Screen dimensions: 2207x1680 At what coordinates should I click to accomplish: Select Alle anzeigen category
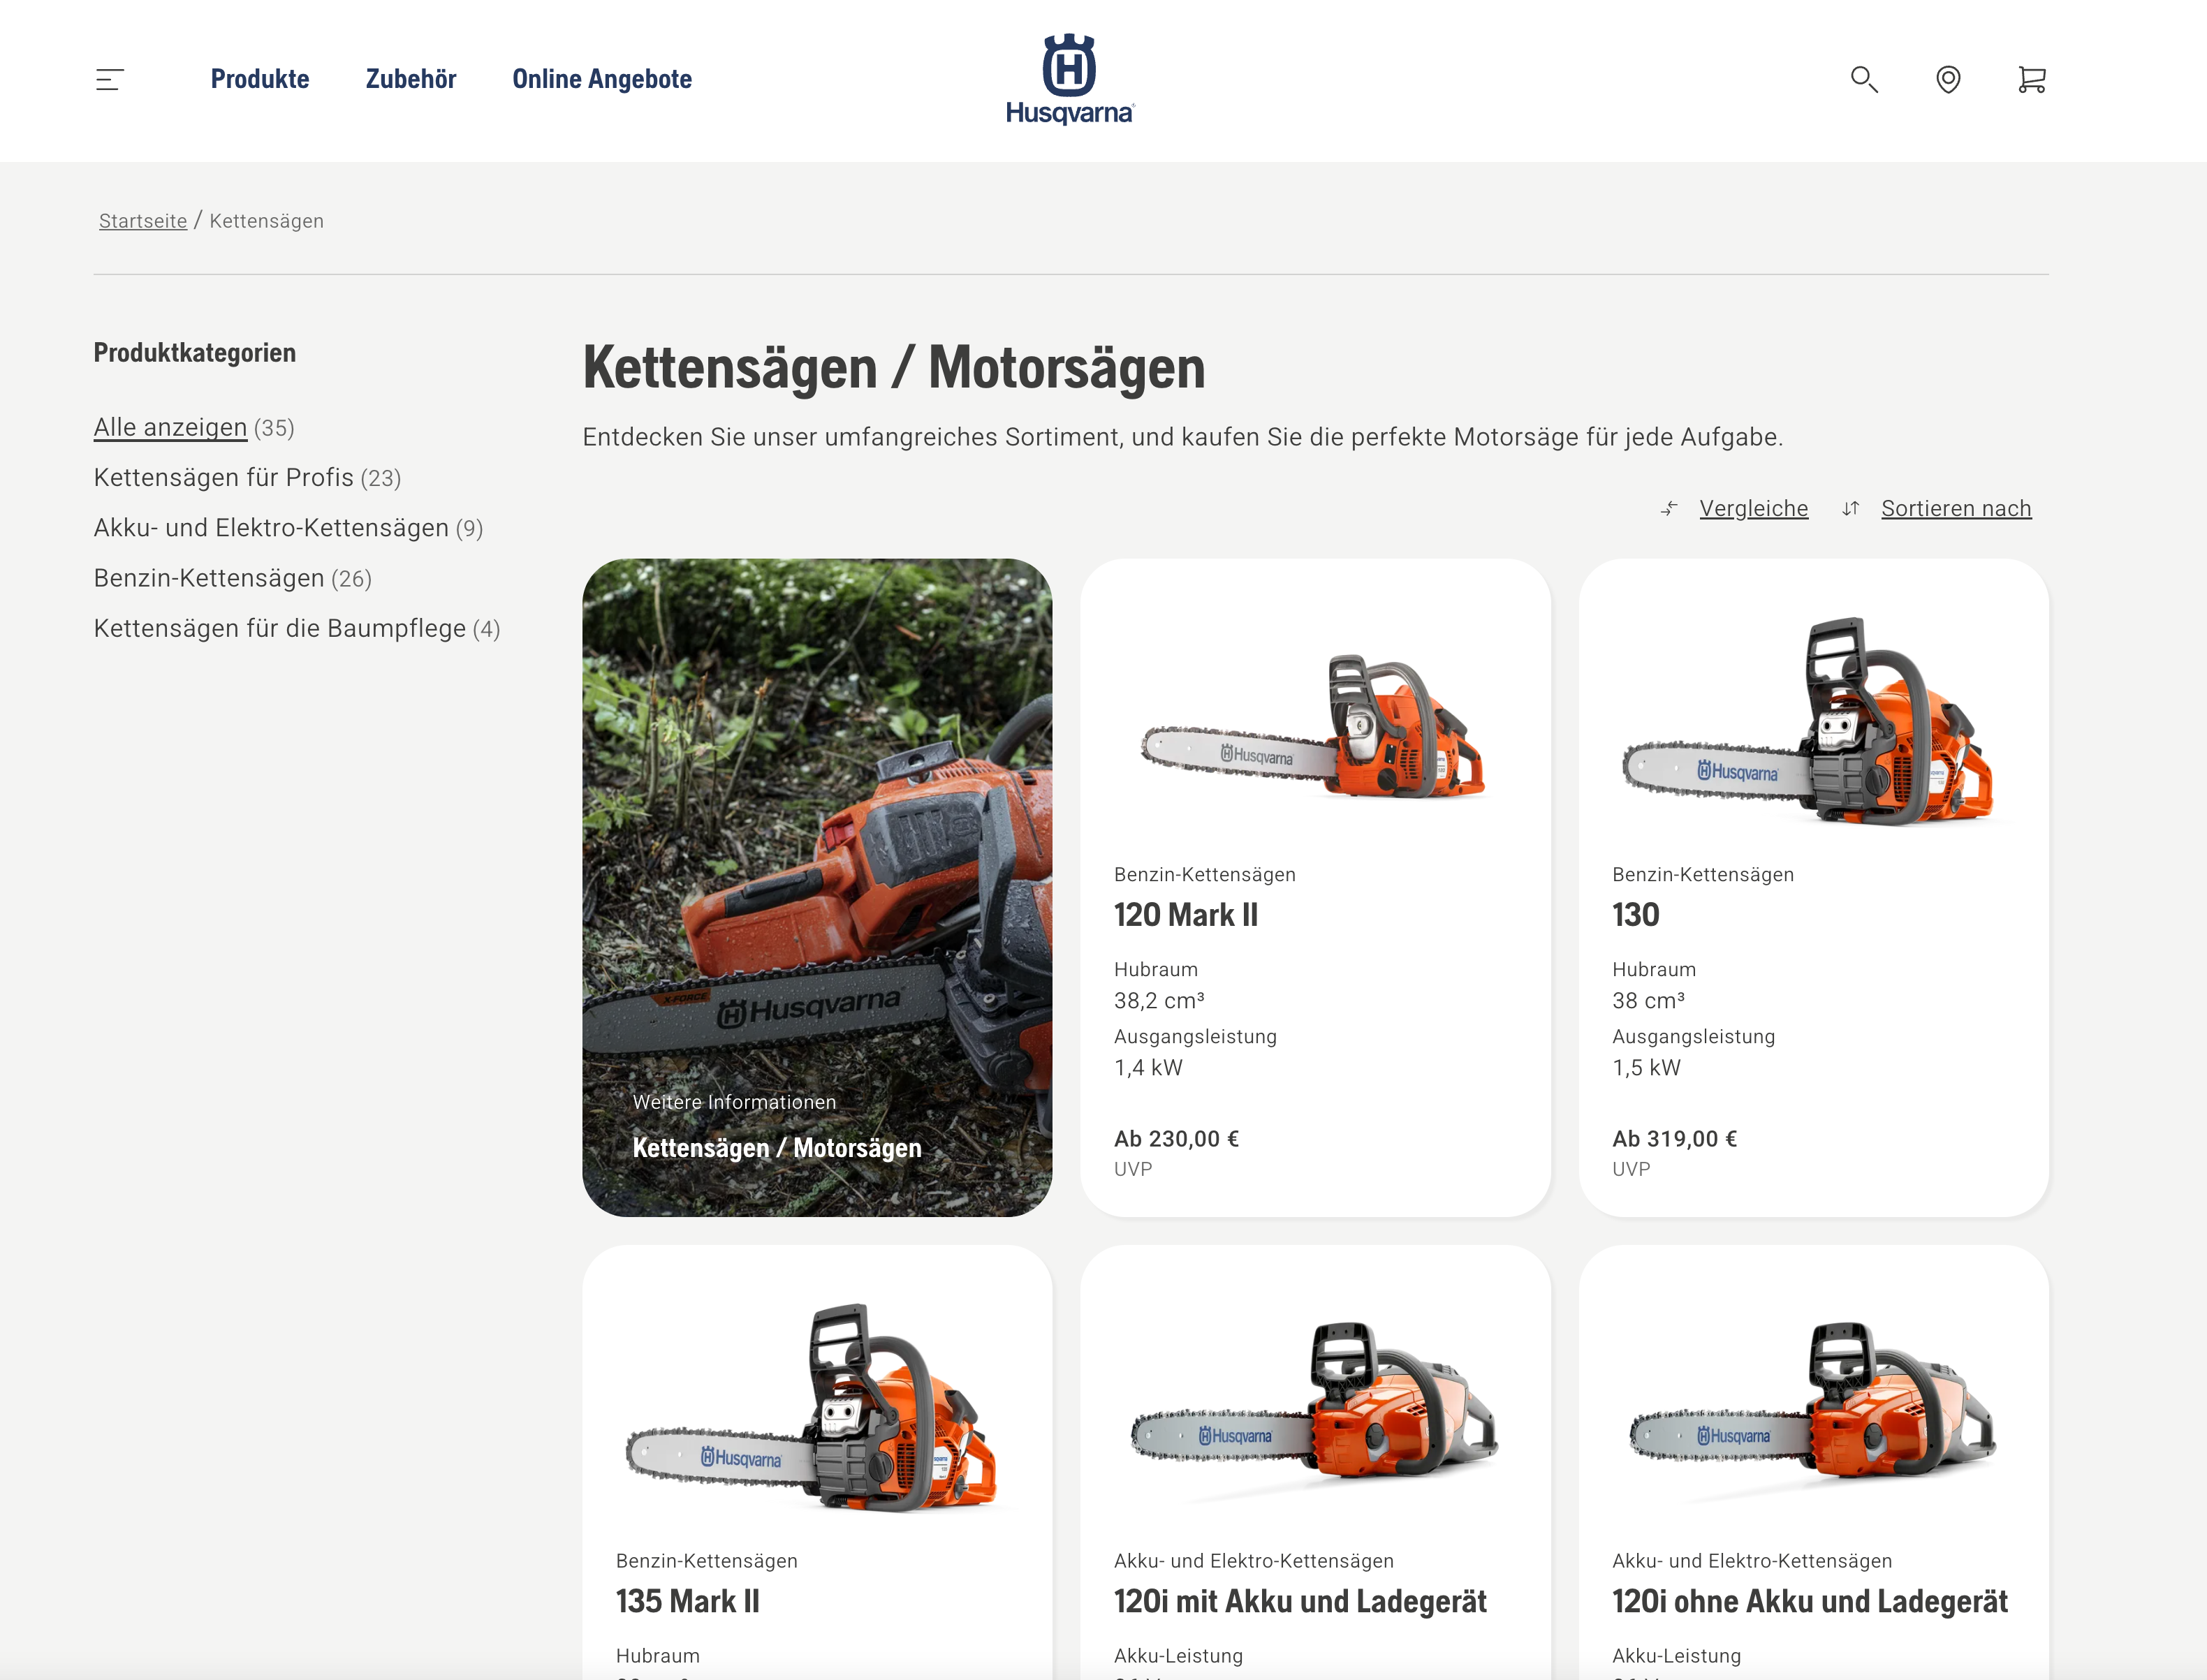point(170,428)
